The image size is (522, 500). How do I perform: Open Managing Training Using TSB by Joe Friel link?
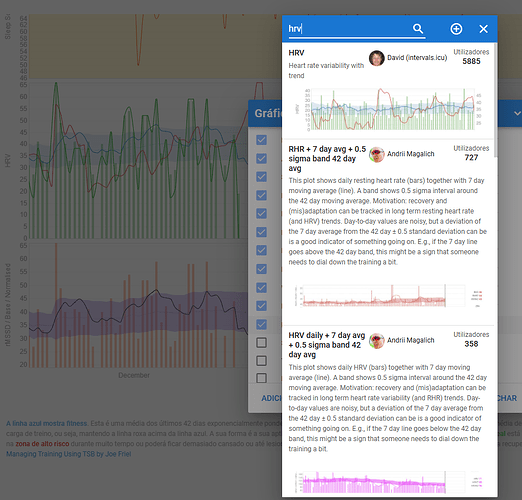[x=69, y=454]
